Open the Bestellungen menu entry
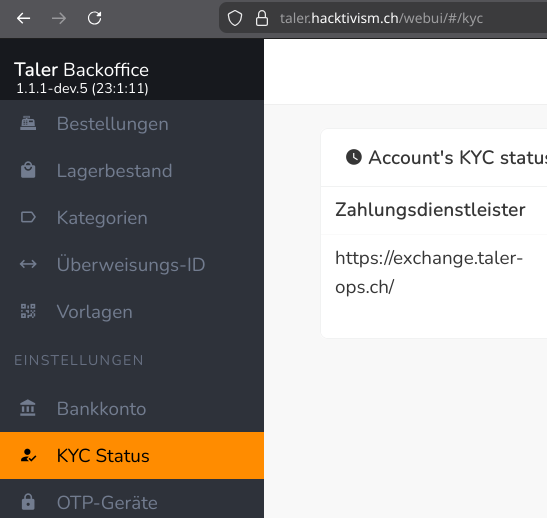The image size is (547, 518). coord(132,124)
